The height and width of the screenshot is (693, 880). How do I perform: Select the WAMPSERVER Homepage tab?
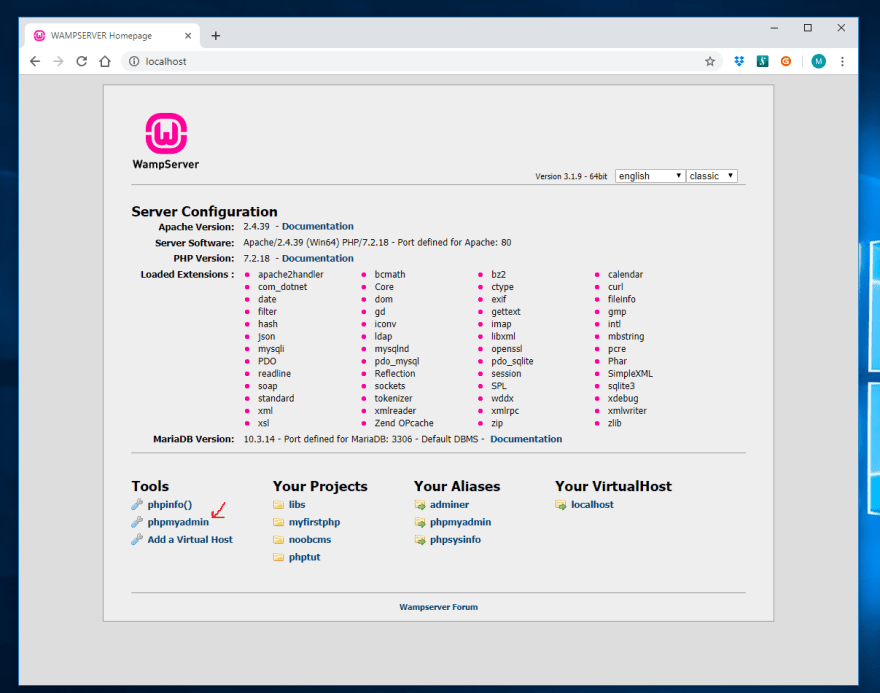click(112, 35)
